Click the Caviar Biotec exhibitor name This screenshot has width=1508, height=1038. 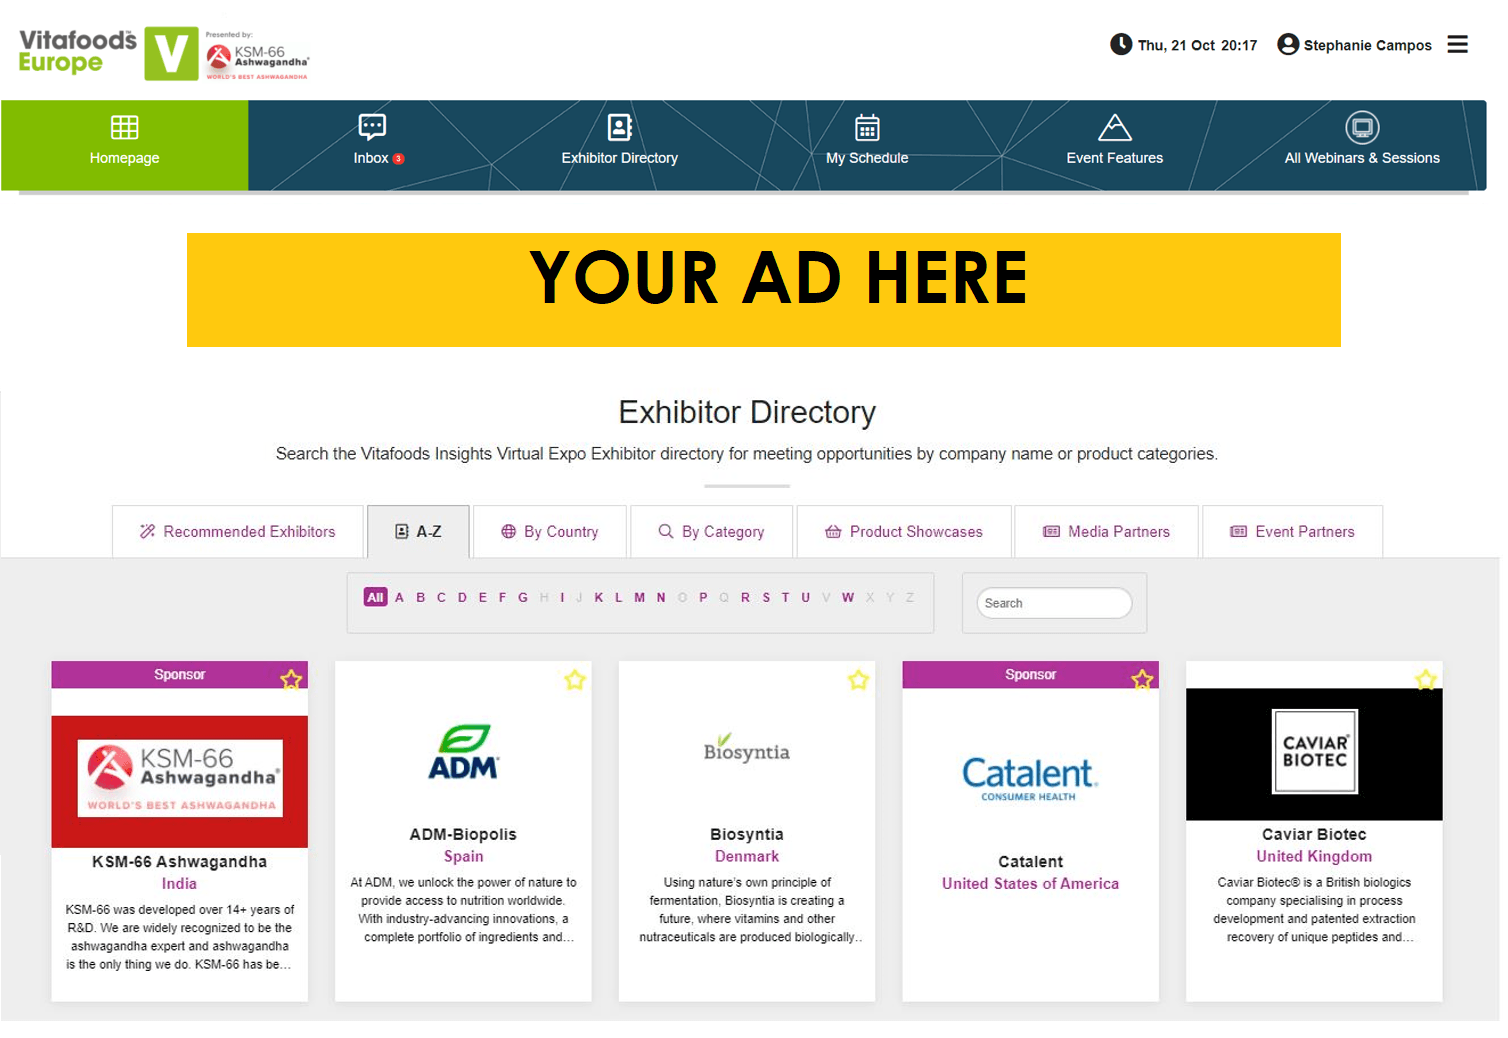[1314, 834]
